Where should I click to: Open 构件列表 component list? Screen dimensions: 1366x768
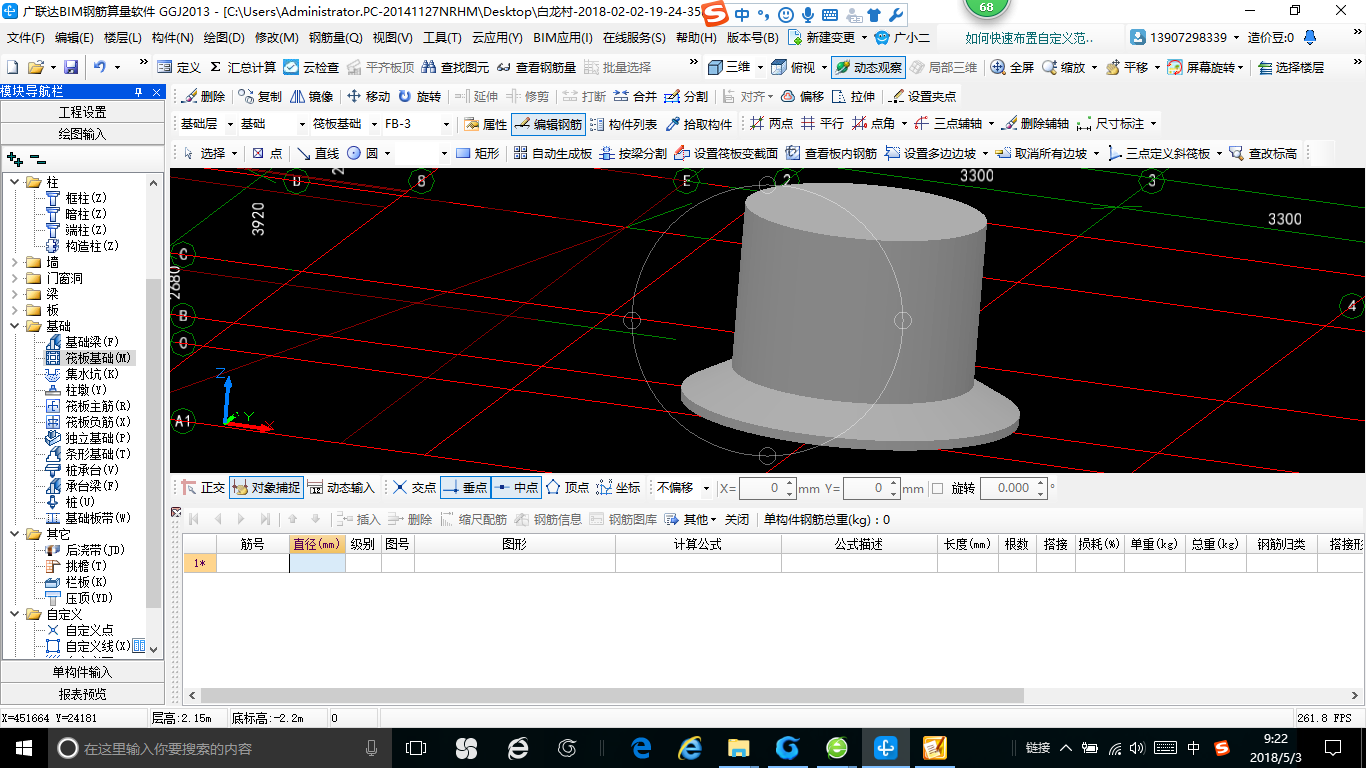pos(624,125)
